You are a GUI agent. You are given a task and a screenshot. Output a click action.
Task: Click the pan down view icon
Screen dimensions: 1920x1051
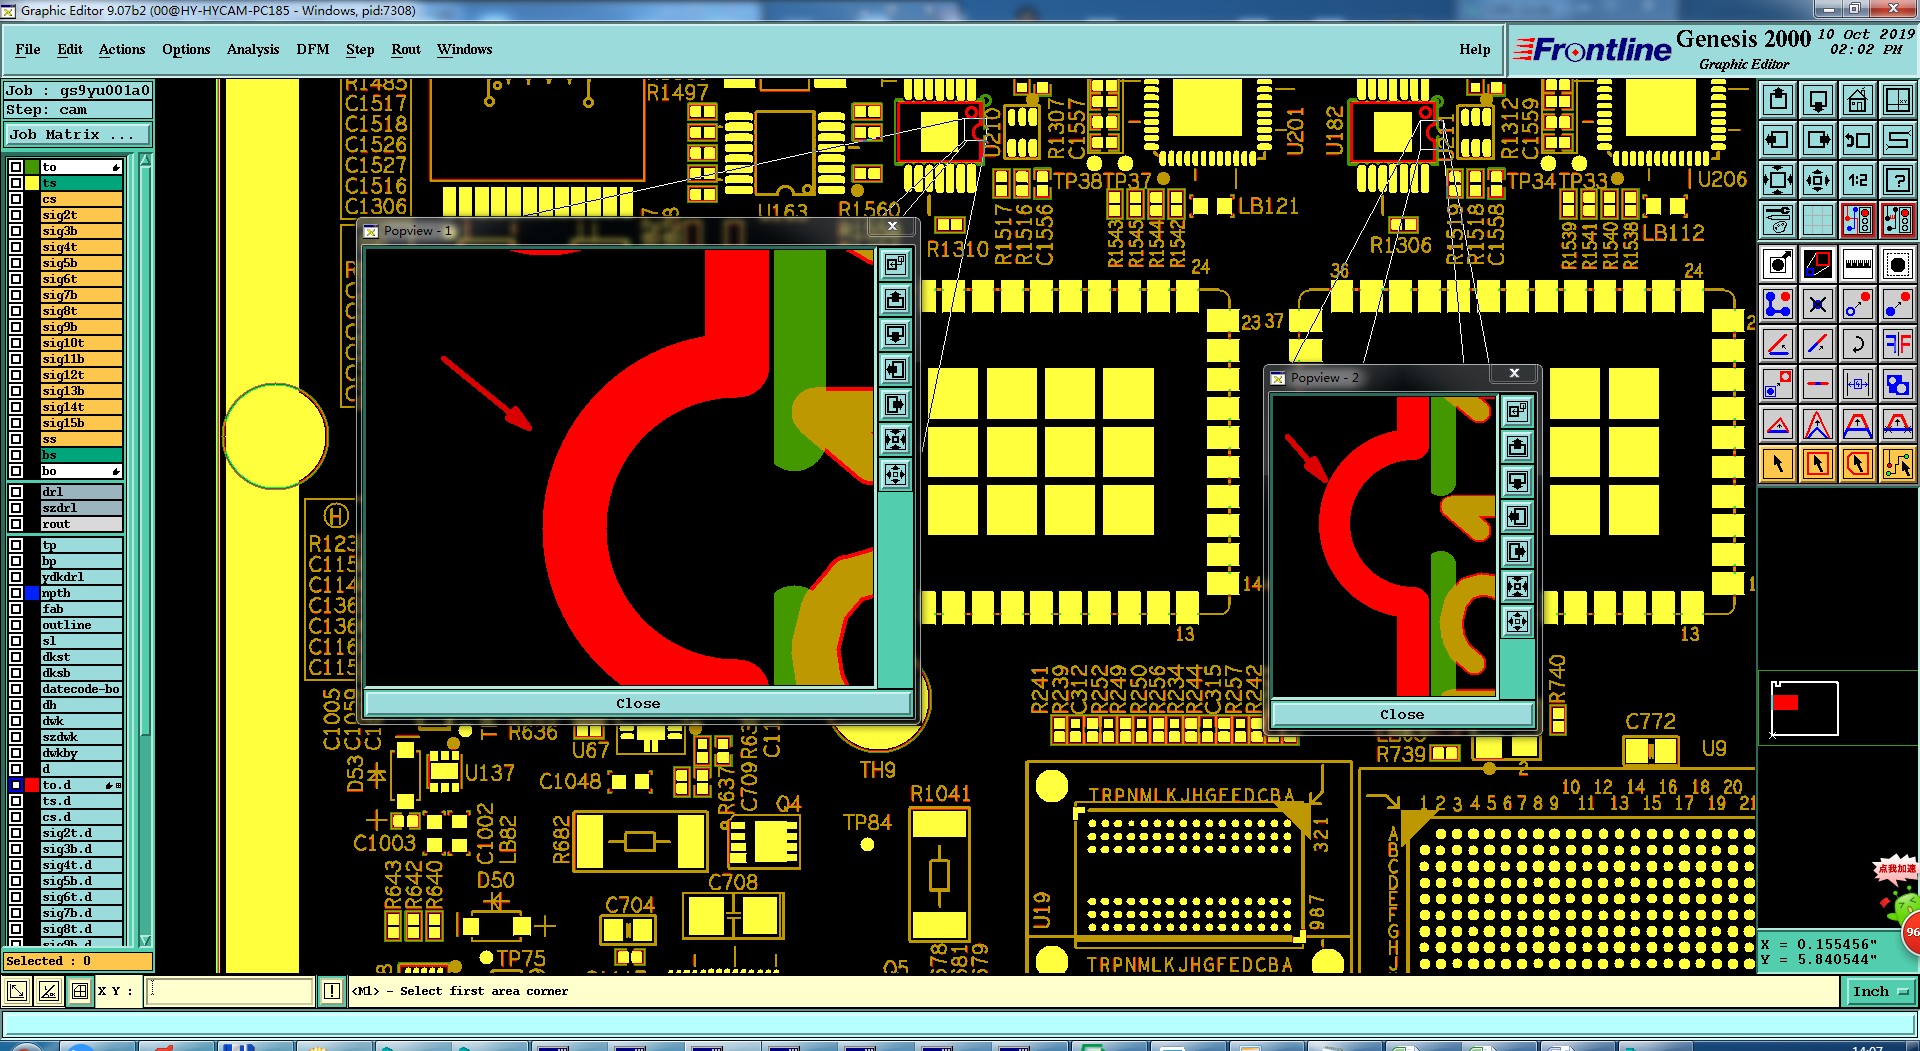pos(1818,100)
